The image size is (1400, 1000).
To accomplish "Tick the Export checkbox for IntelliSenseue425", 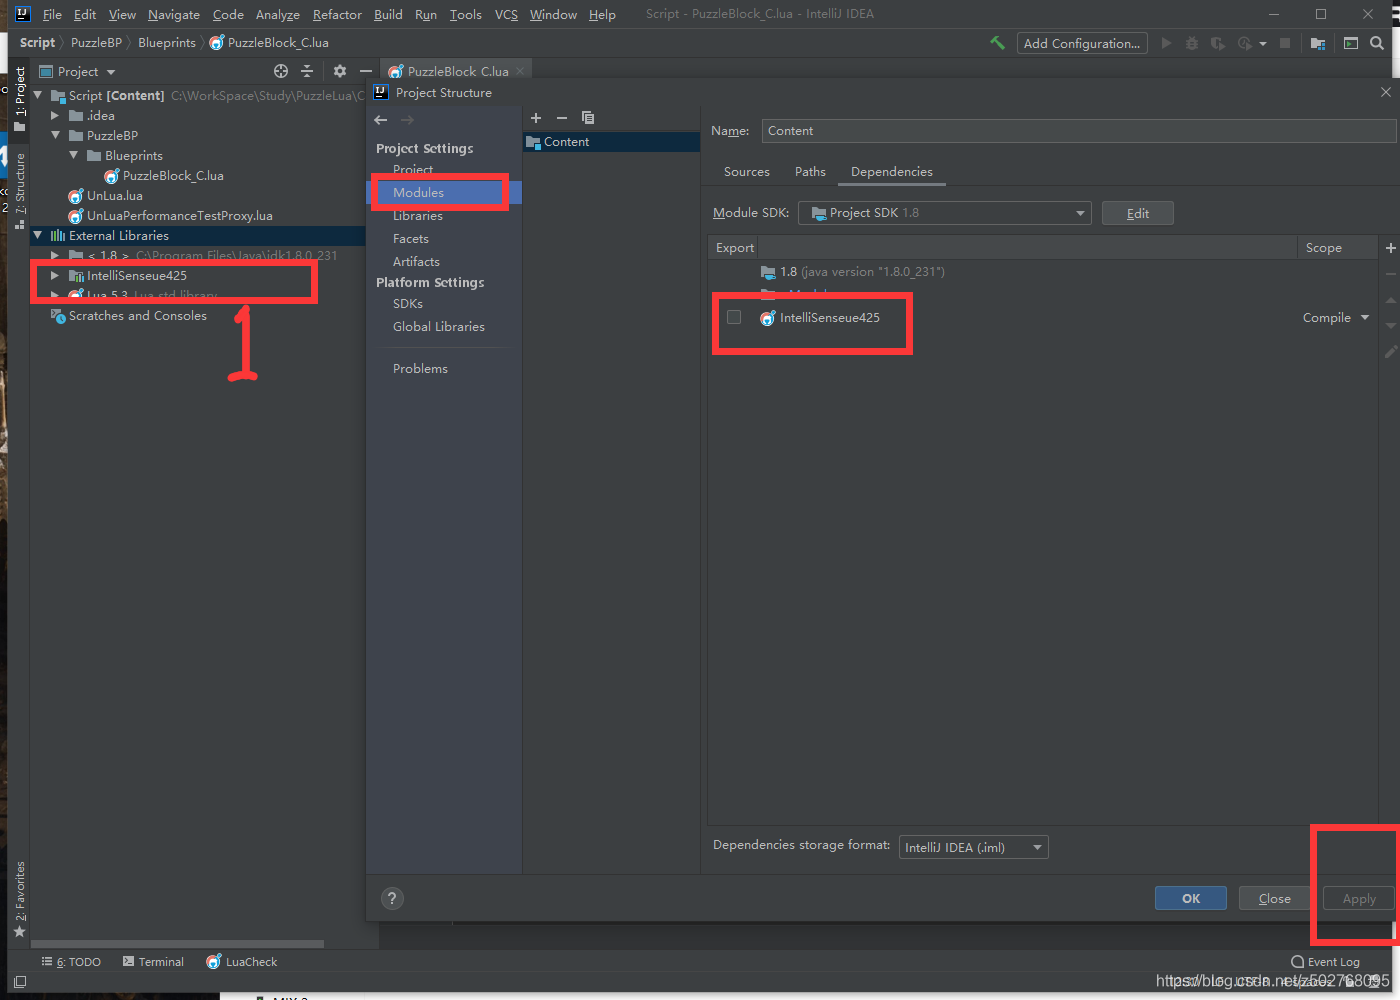I will point(734,317).
